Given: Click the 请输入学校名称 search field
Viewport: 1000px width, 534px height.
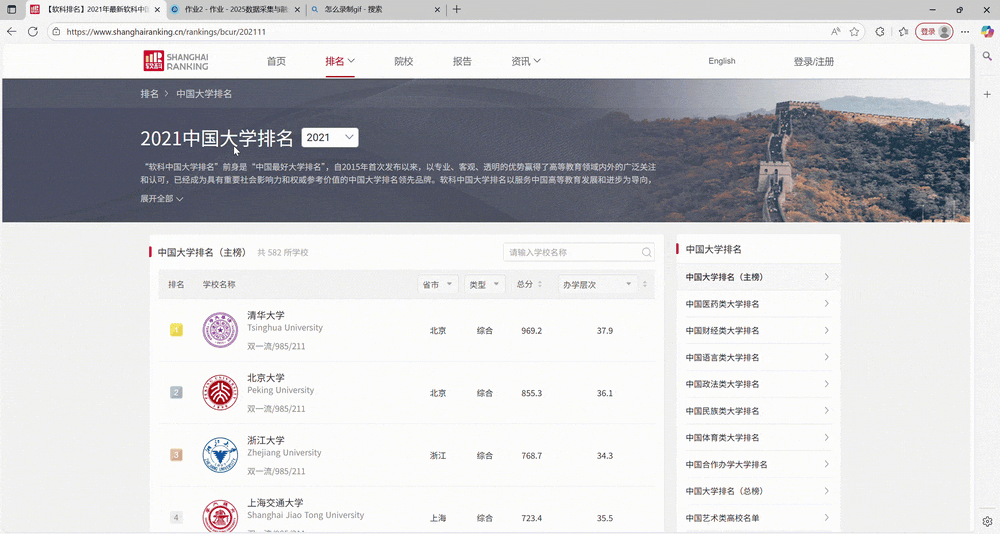Looking at the screenshot, I should tap(578, 252).
